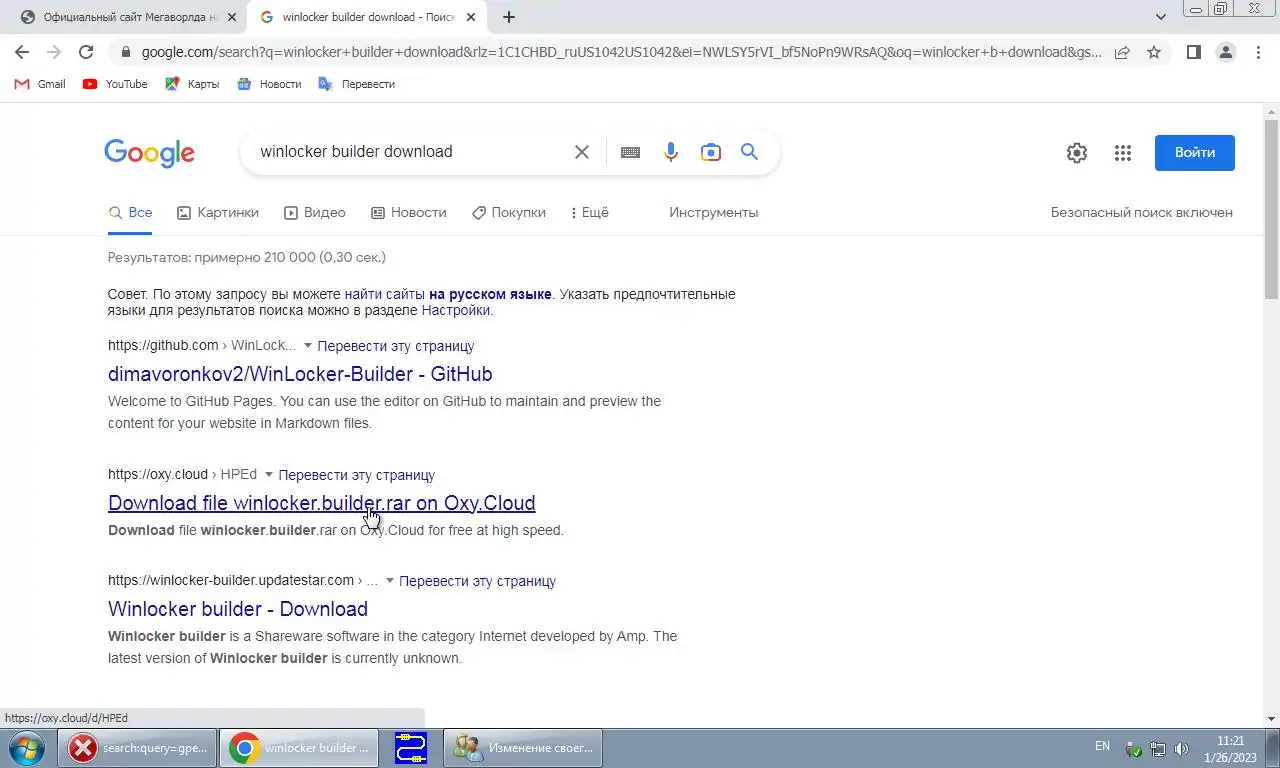1280x768 pixels.
Task: Open the Chrome three-dot menu
Action: coord(1258,52)
